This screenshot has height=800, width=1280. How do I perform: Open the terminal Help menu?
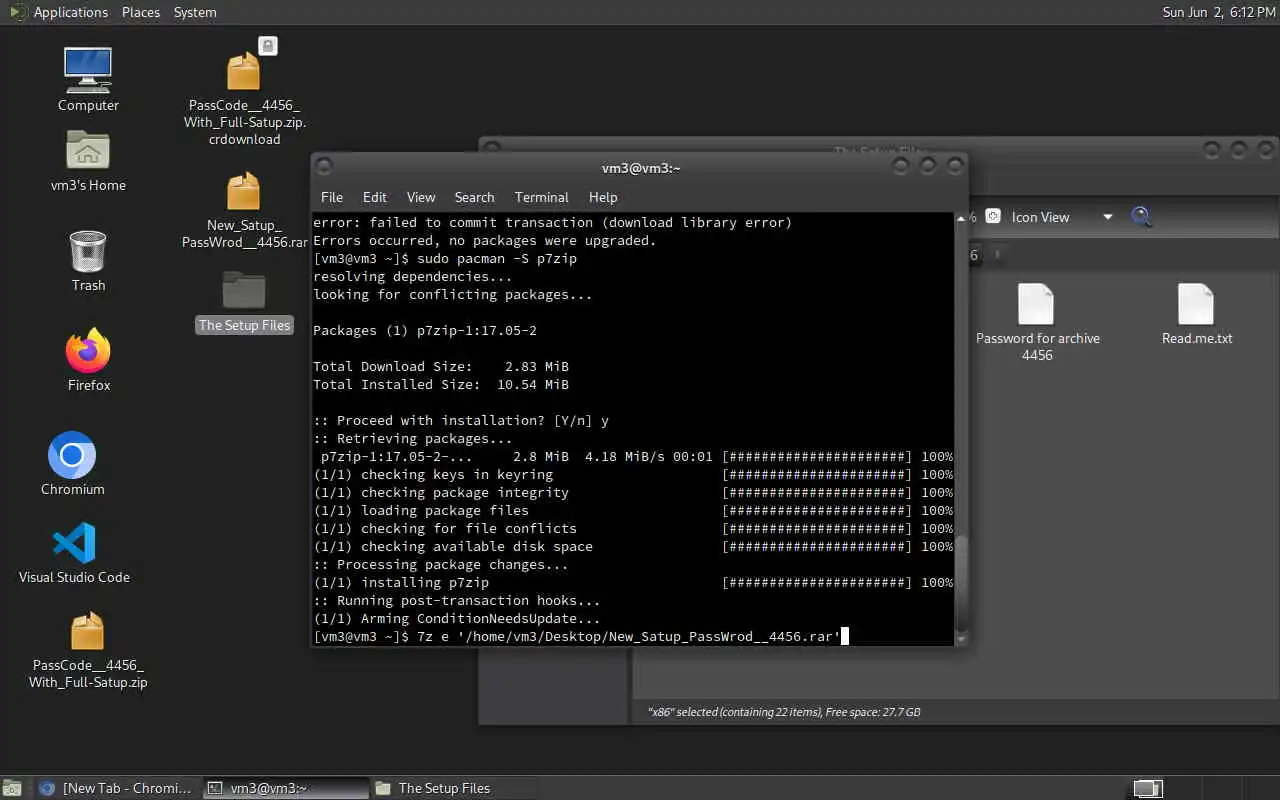pyautogui.click(x=603, y=197)
